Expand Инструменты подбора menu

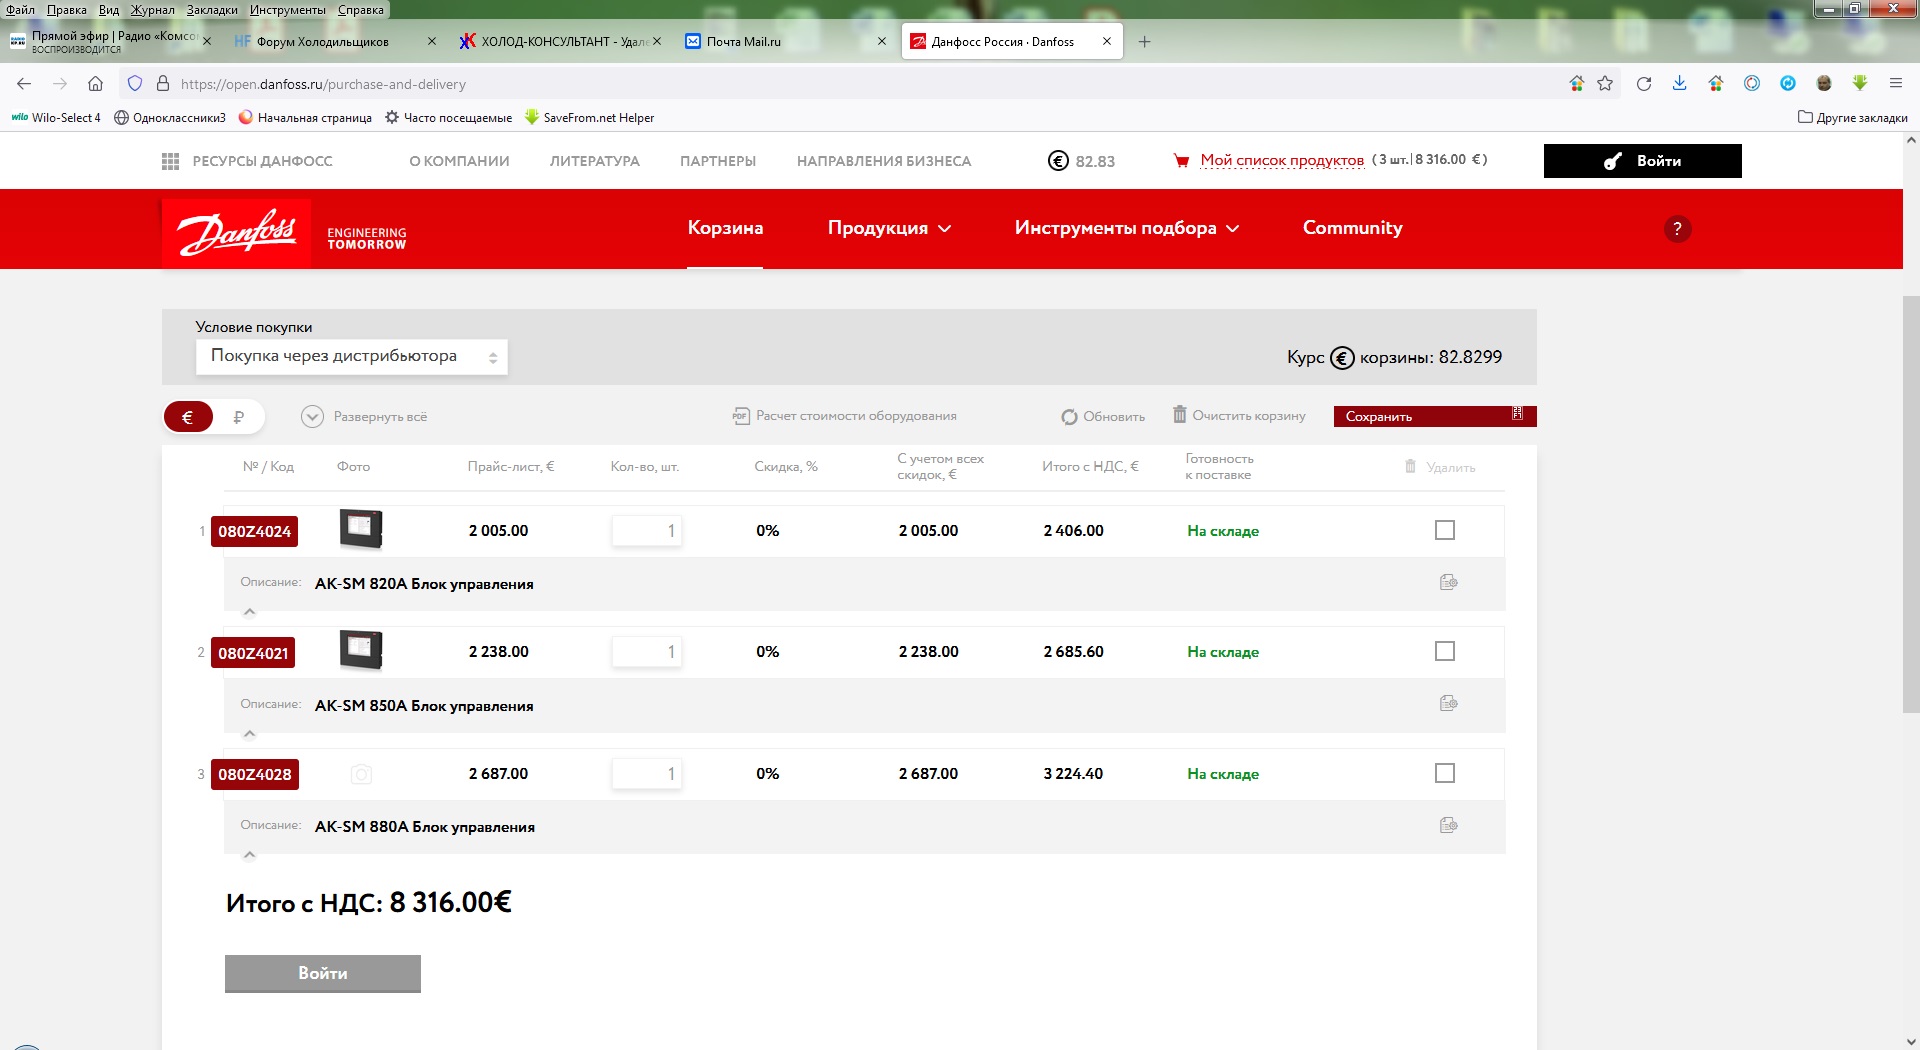[x=1127, y=228]
